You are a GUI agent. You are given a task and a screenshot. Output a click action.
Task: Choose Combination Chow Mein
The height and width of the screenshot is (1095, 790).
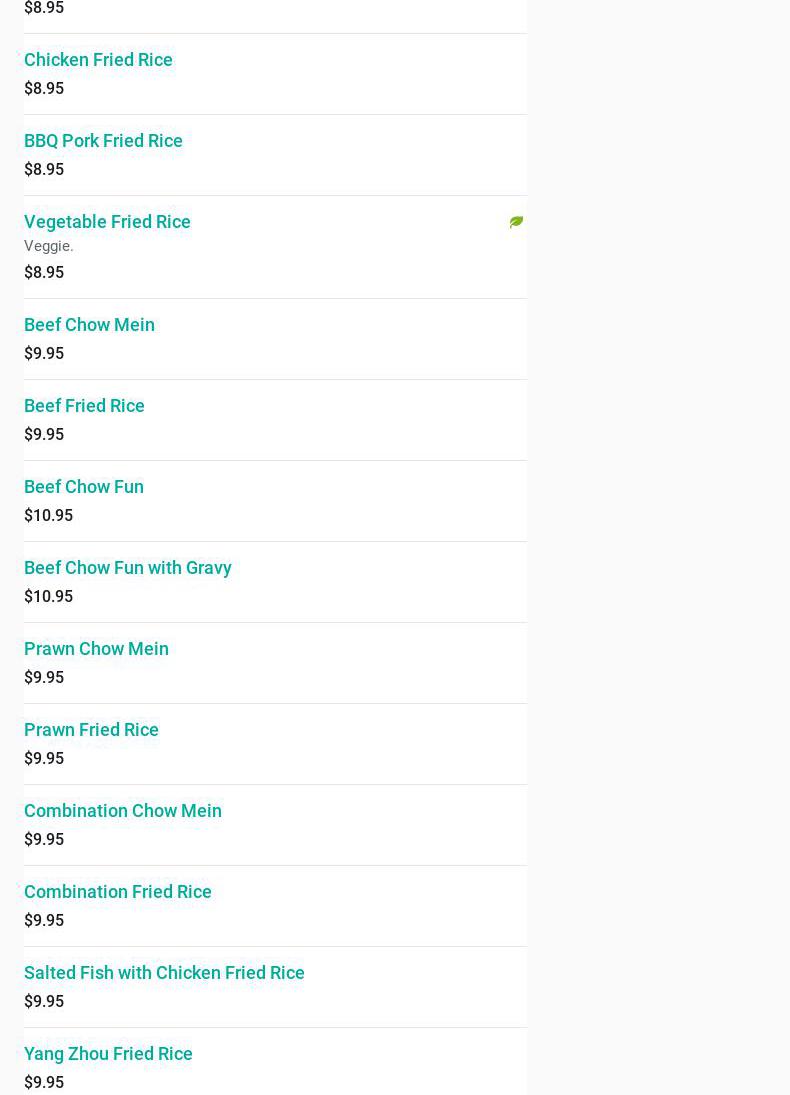pyautogui.click(x=123, y=811)
